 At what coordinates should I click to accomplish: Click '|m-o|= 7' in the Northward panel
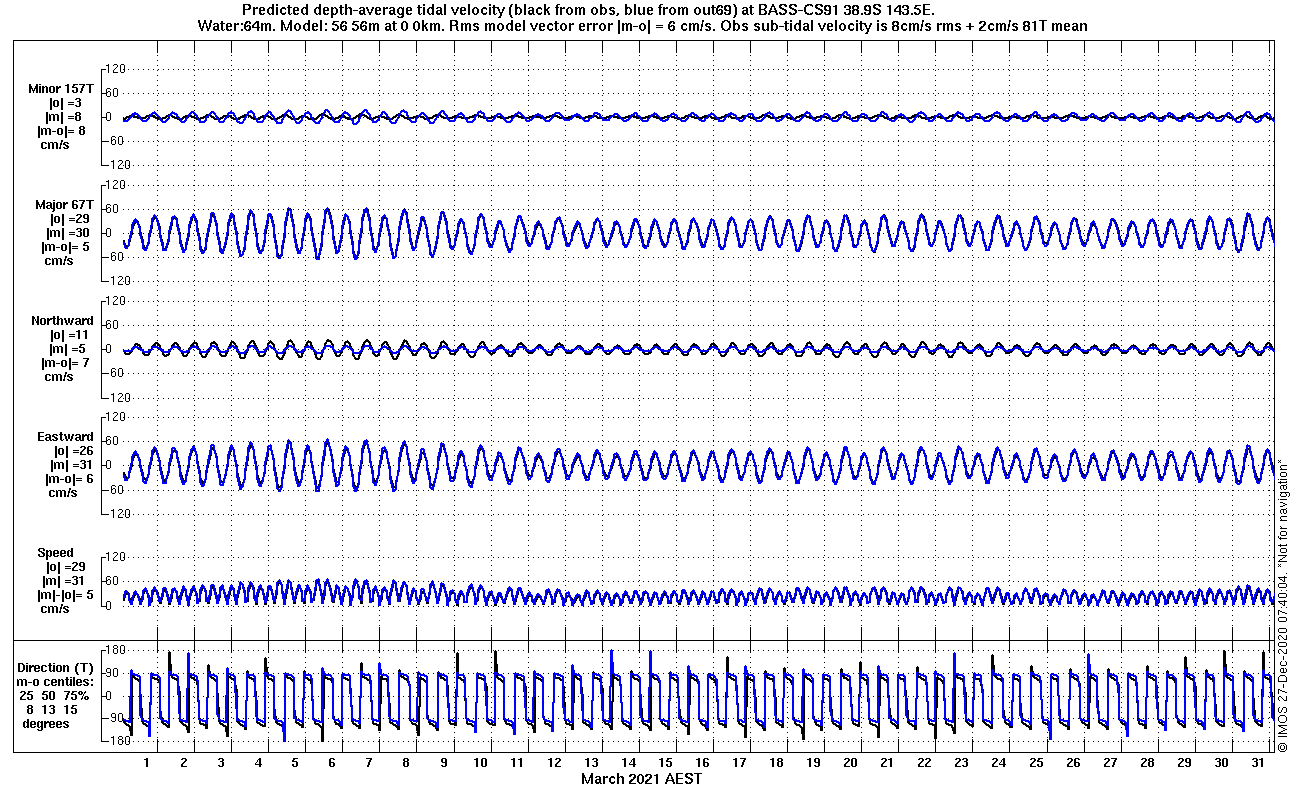67,363
